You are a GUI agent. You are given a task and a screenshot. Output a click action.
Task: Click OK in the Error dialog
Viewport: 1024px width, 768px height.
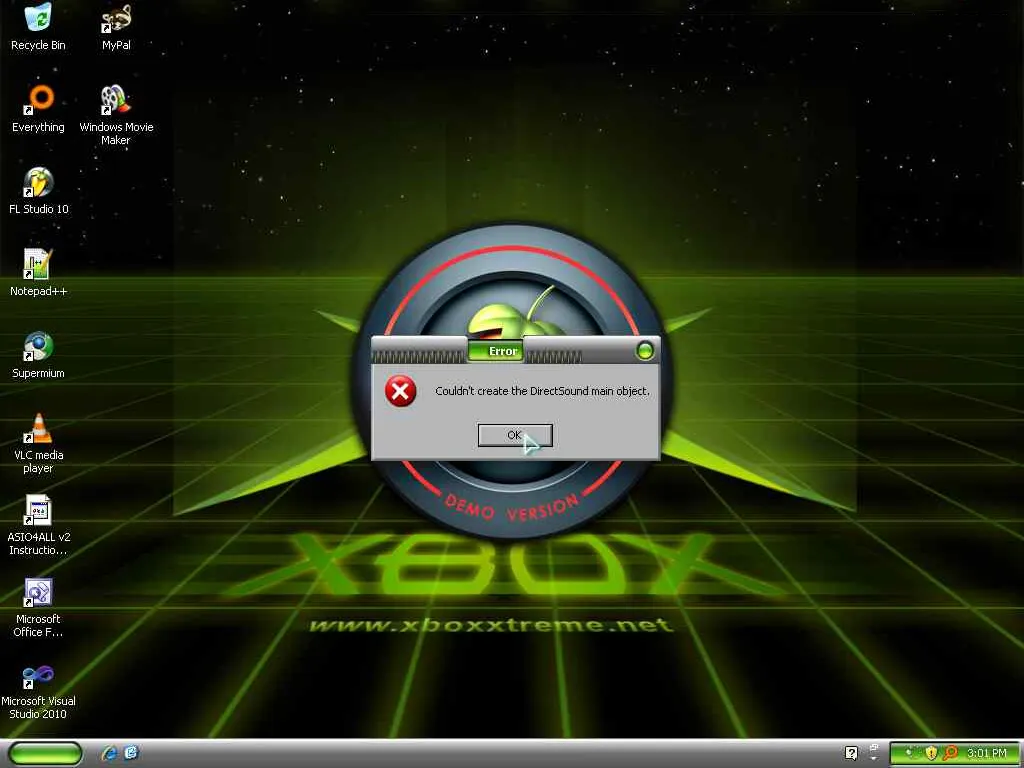[x=515, y=435]
